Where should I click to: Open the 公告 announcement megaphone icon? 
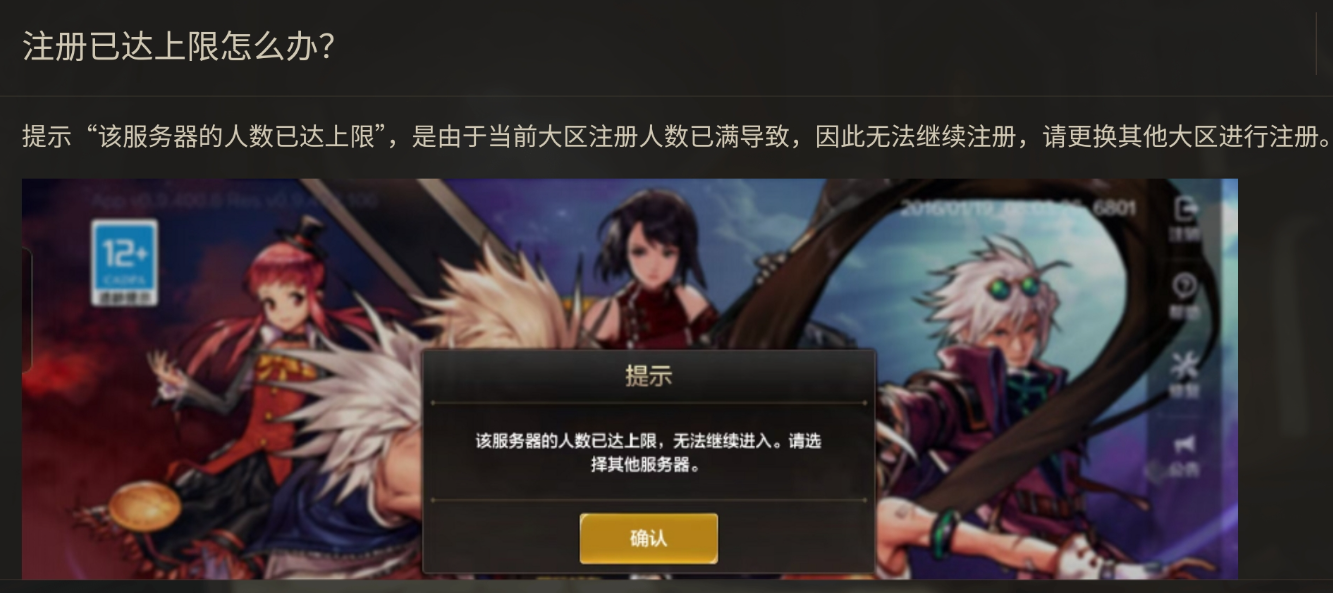1185,453
